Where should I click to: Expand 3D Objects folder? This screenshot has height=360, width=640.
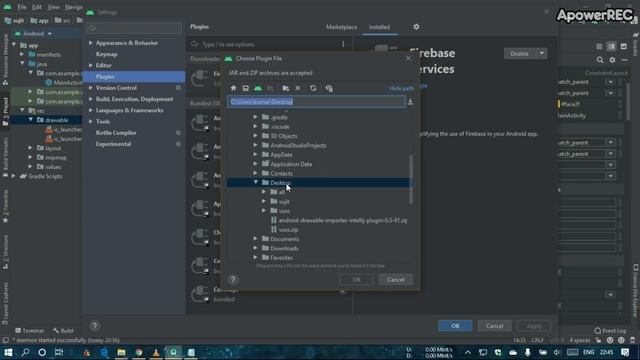pyautogui.click(x=256, y=136)
